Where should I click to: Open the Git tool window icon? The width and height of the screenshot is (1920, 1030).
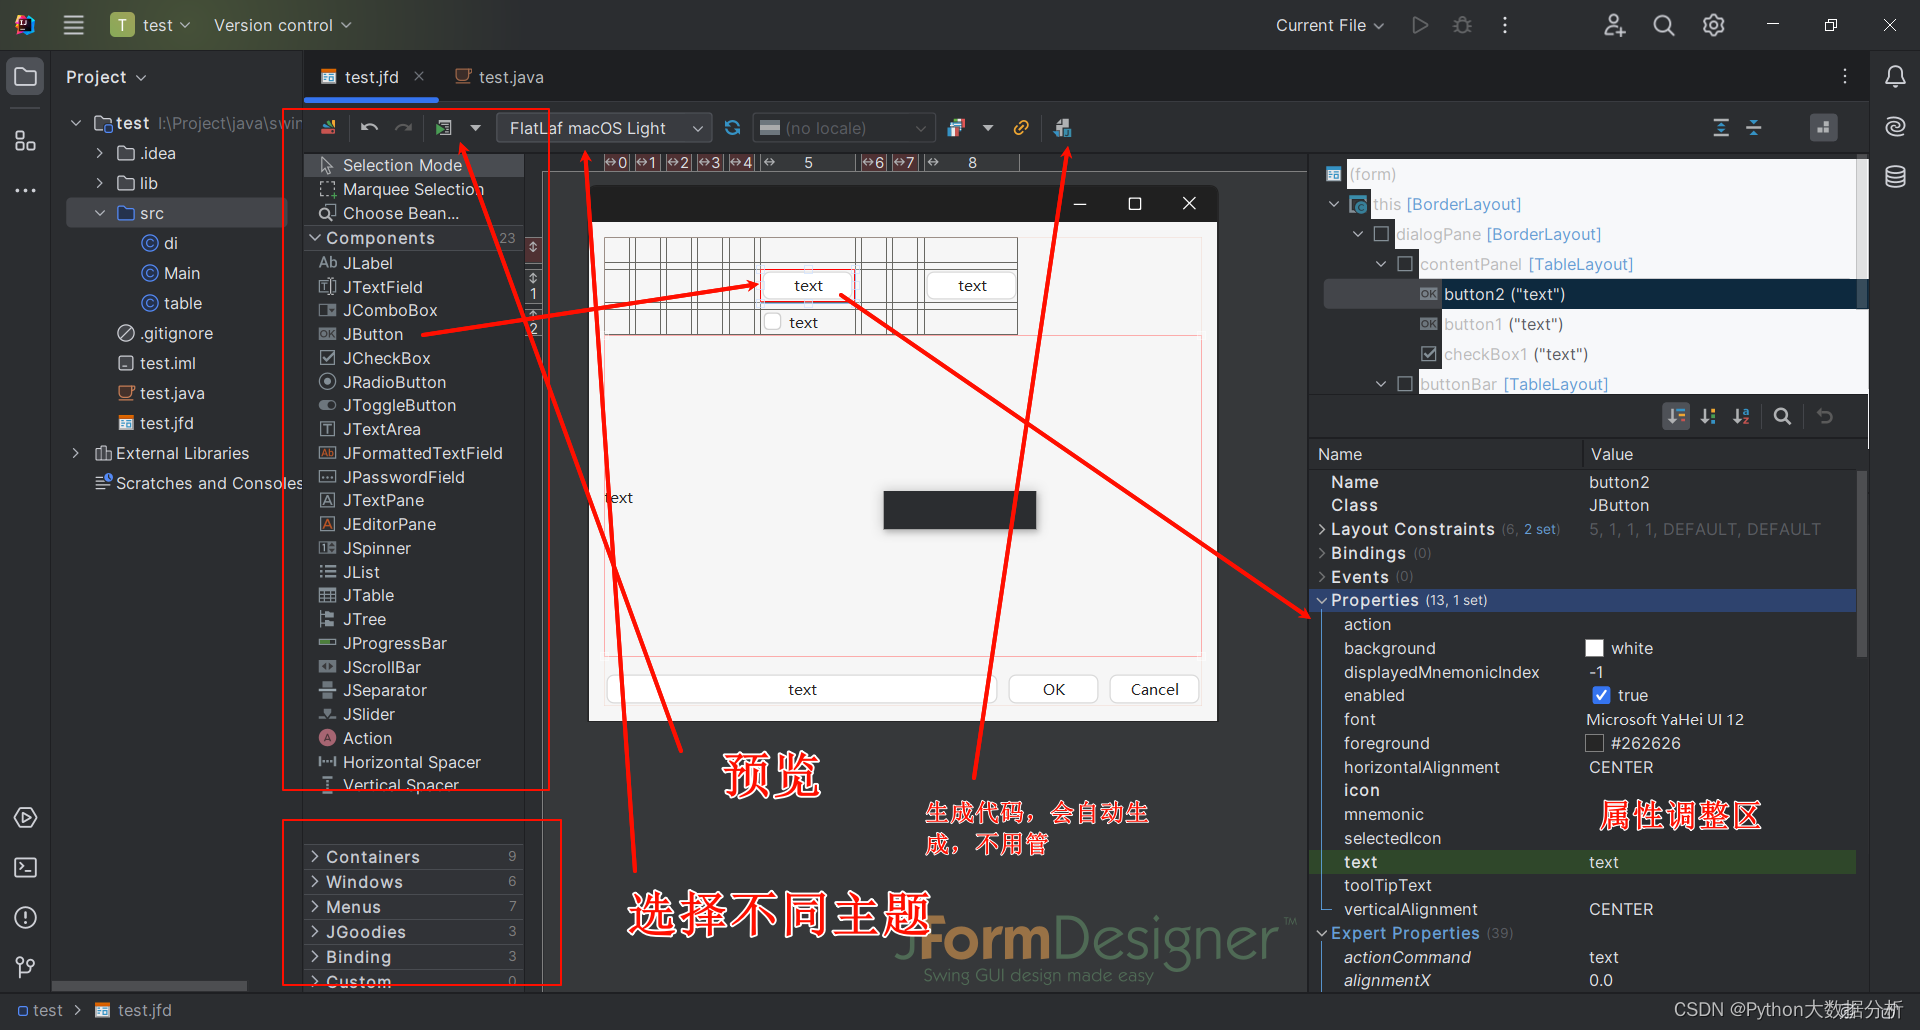26,967
